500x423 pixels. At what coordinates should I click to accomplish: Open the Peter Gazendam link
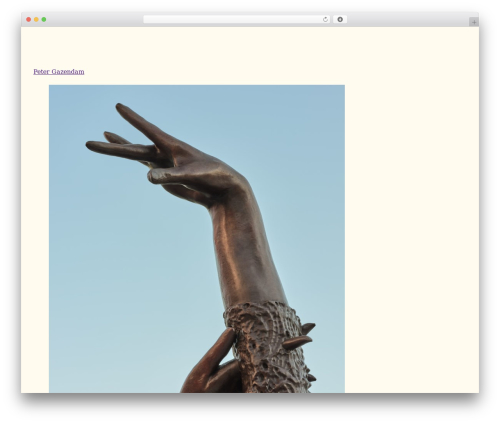(x=59, y=72)
